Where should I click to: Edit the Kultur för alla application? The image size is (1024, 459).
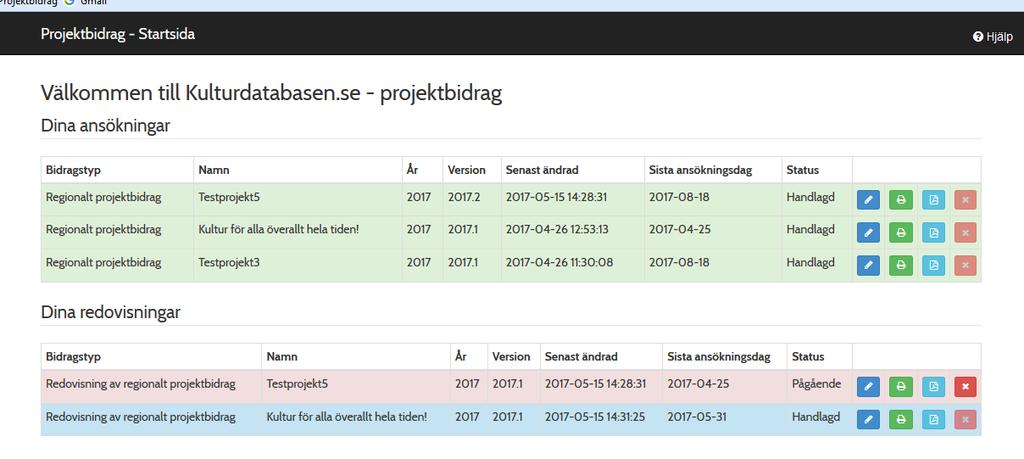868,232
